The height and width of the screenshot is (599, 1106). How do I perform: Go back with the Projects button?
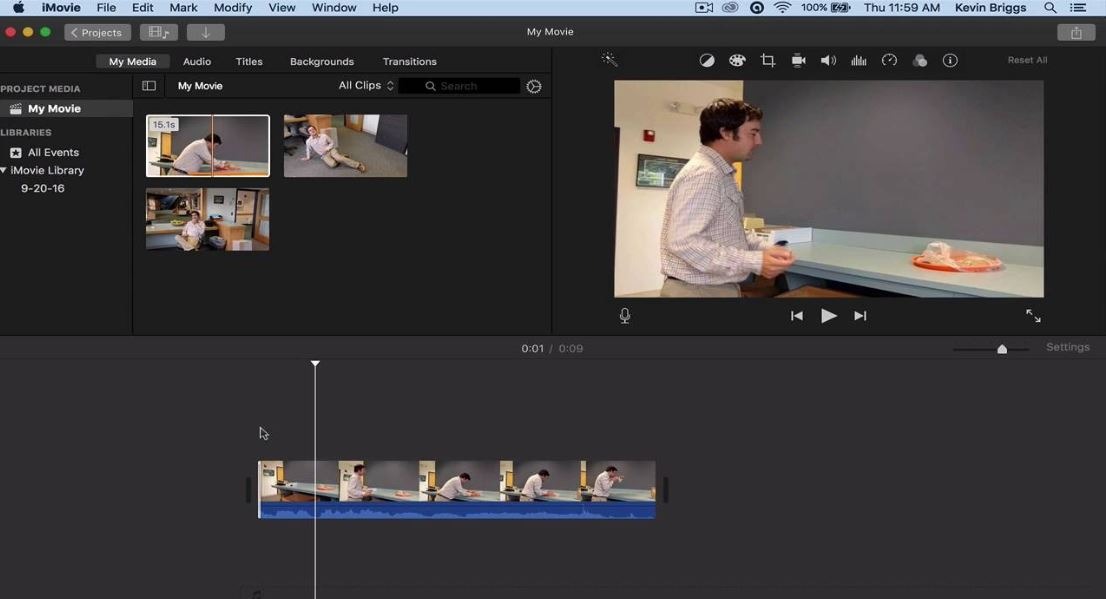click(96, 32)
